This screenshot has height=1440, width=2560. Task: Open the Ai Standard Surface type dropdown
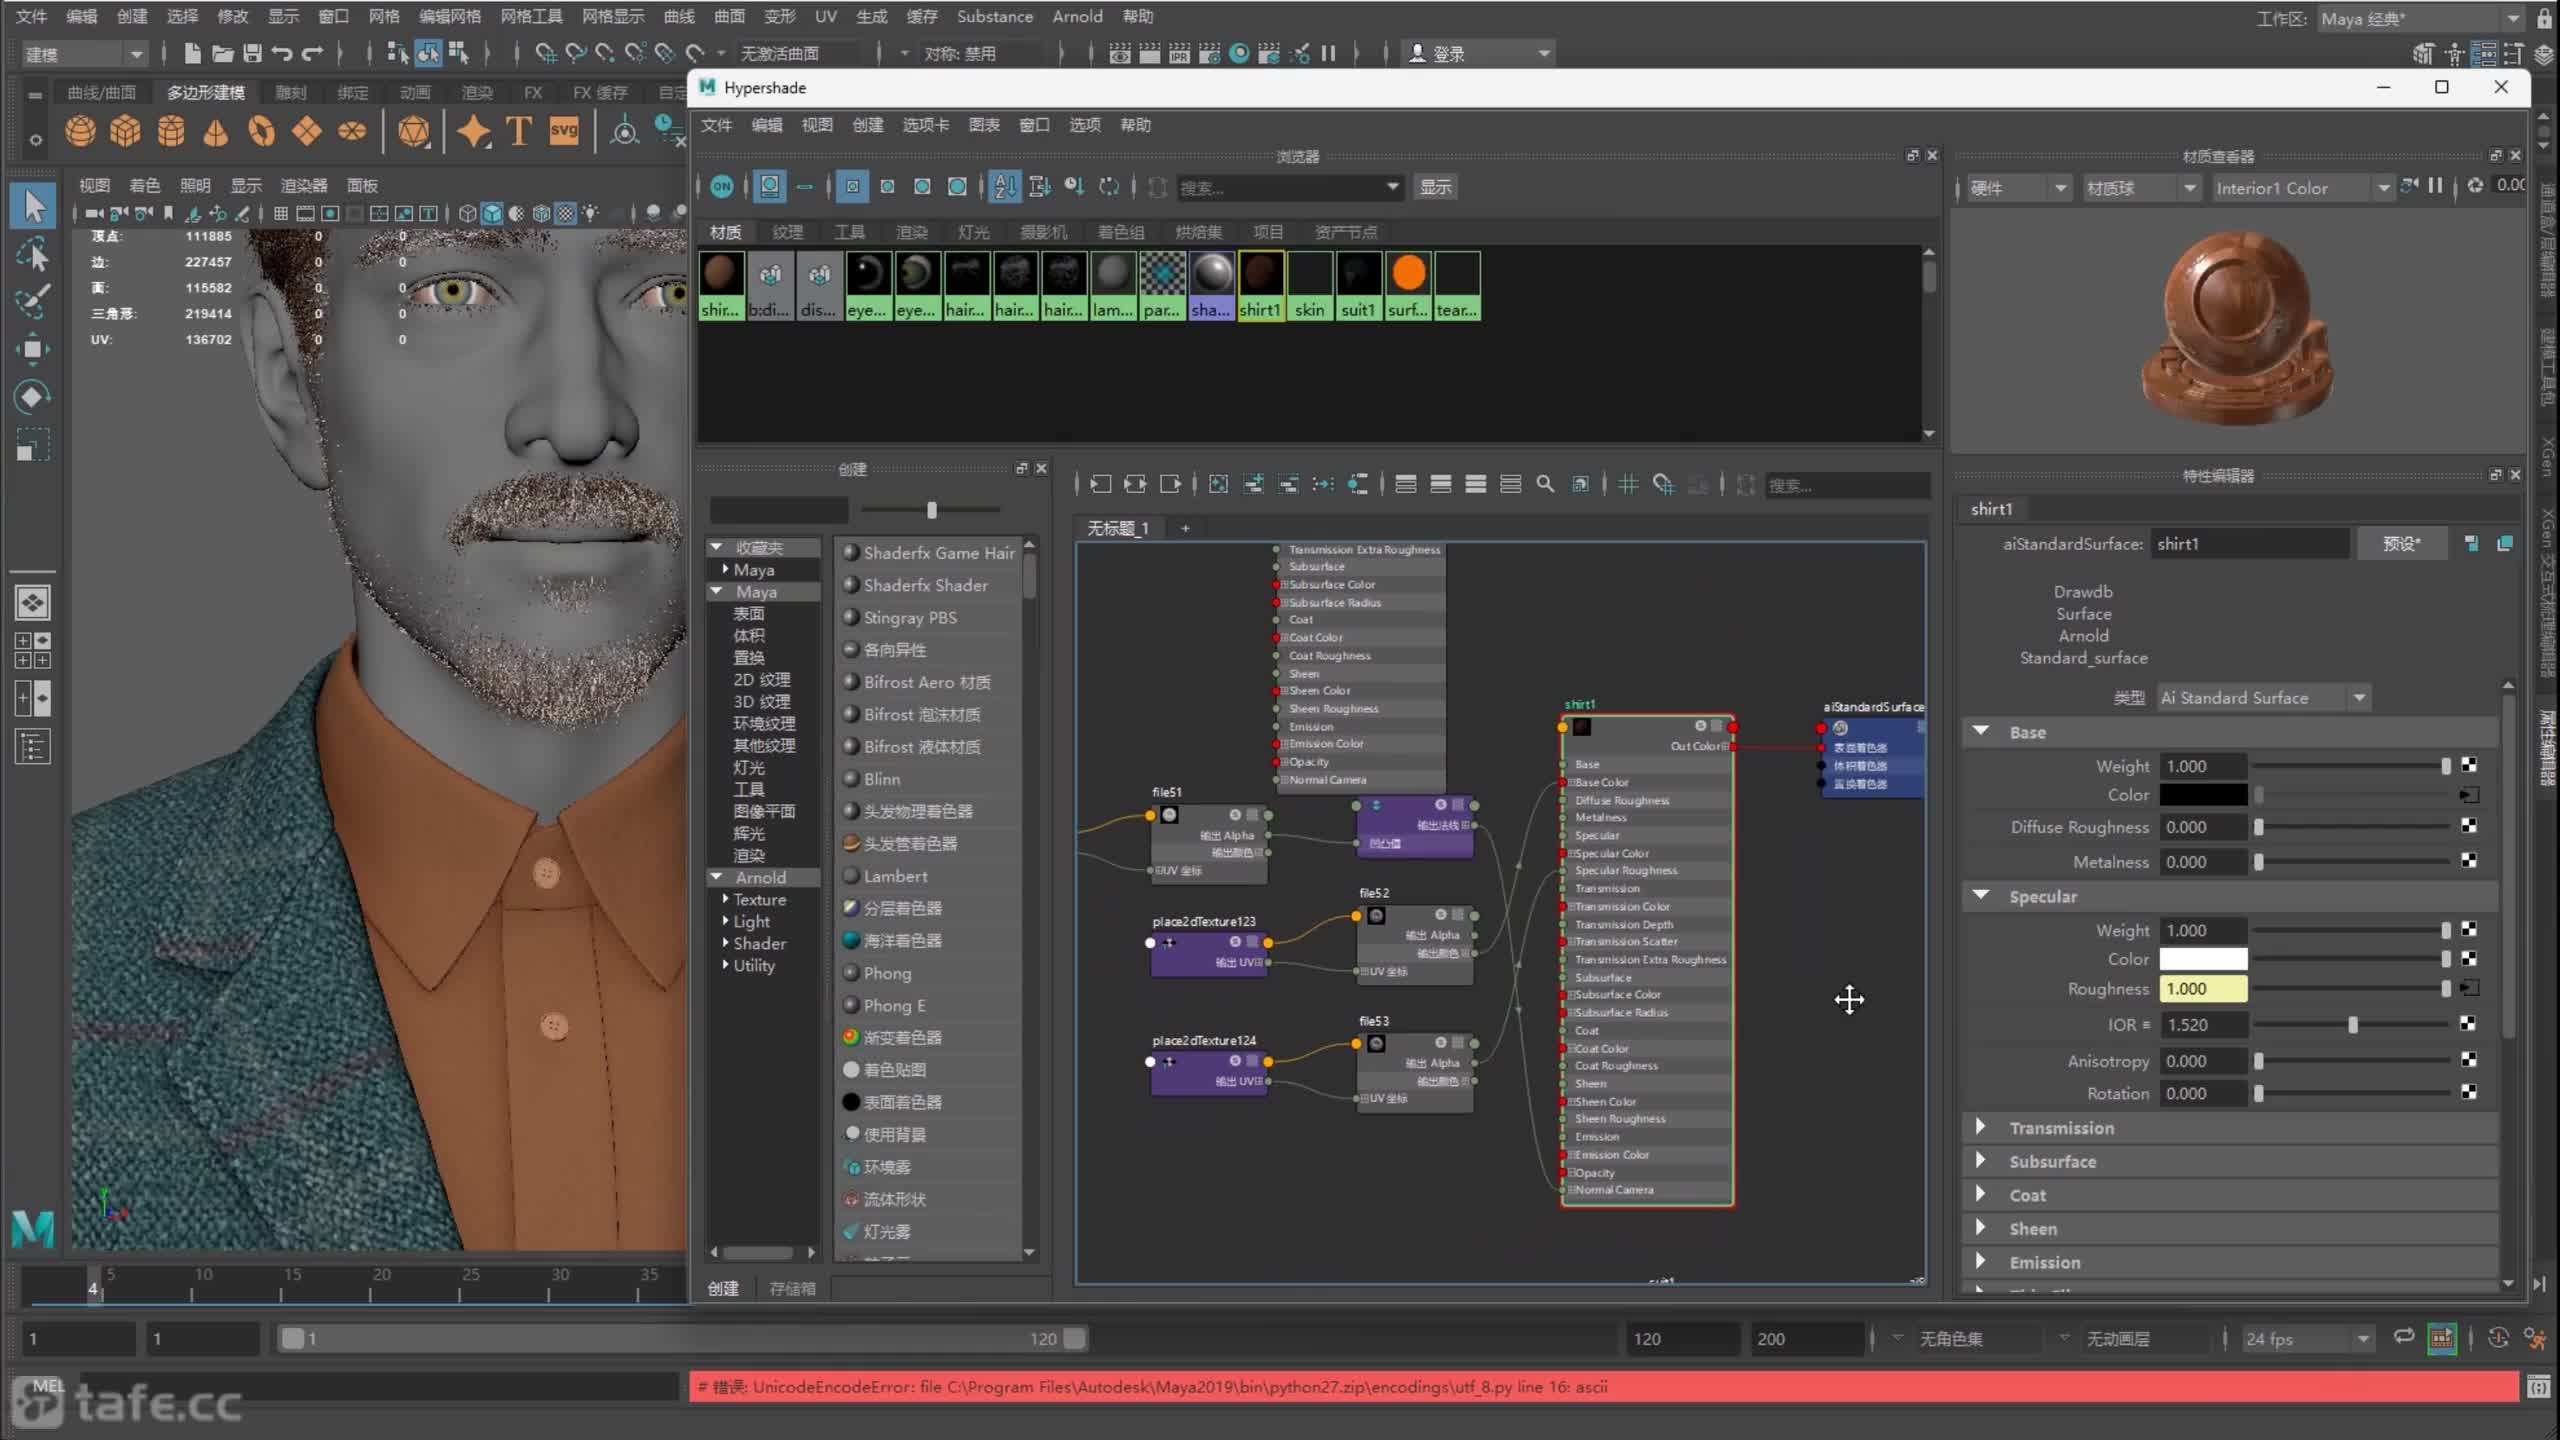2263,697
